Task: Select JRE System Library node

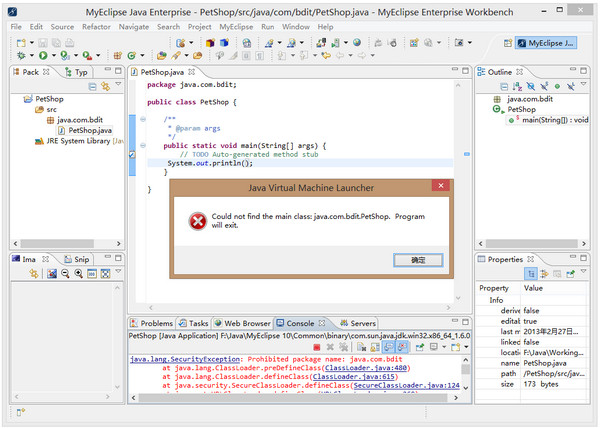Action: 83,141
